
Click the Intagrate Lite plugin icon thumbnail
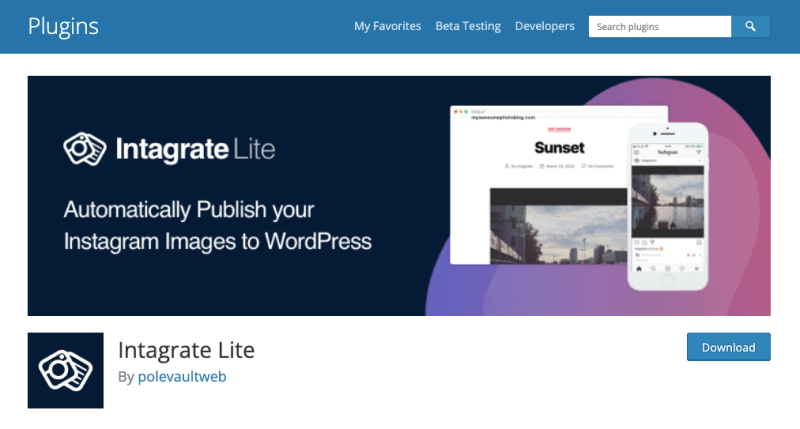[66, 370]
